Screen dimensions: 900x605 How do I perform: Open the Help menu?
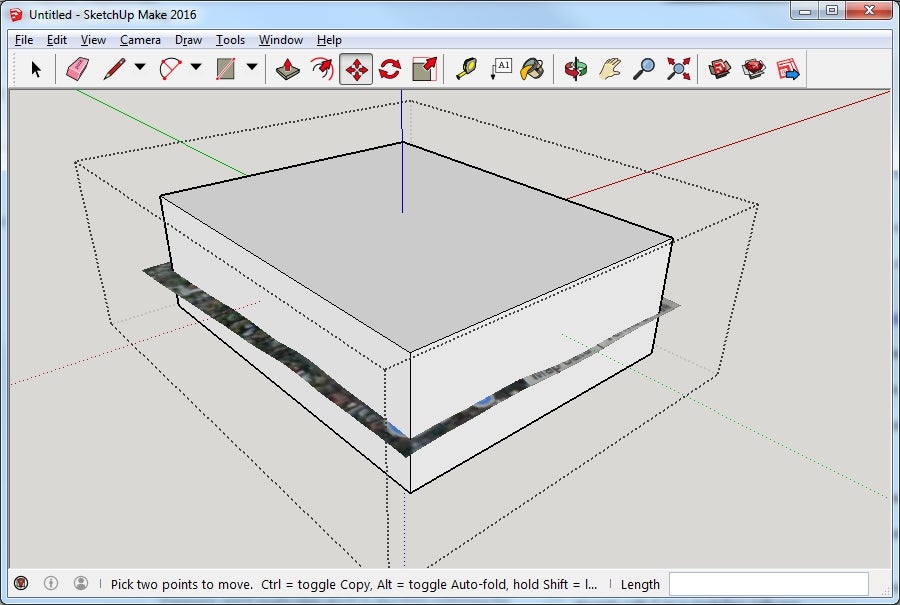(x=329, y=40)
